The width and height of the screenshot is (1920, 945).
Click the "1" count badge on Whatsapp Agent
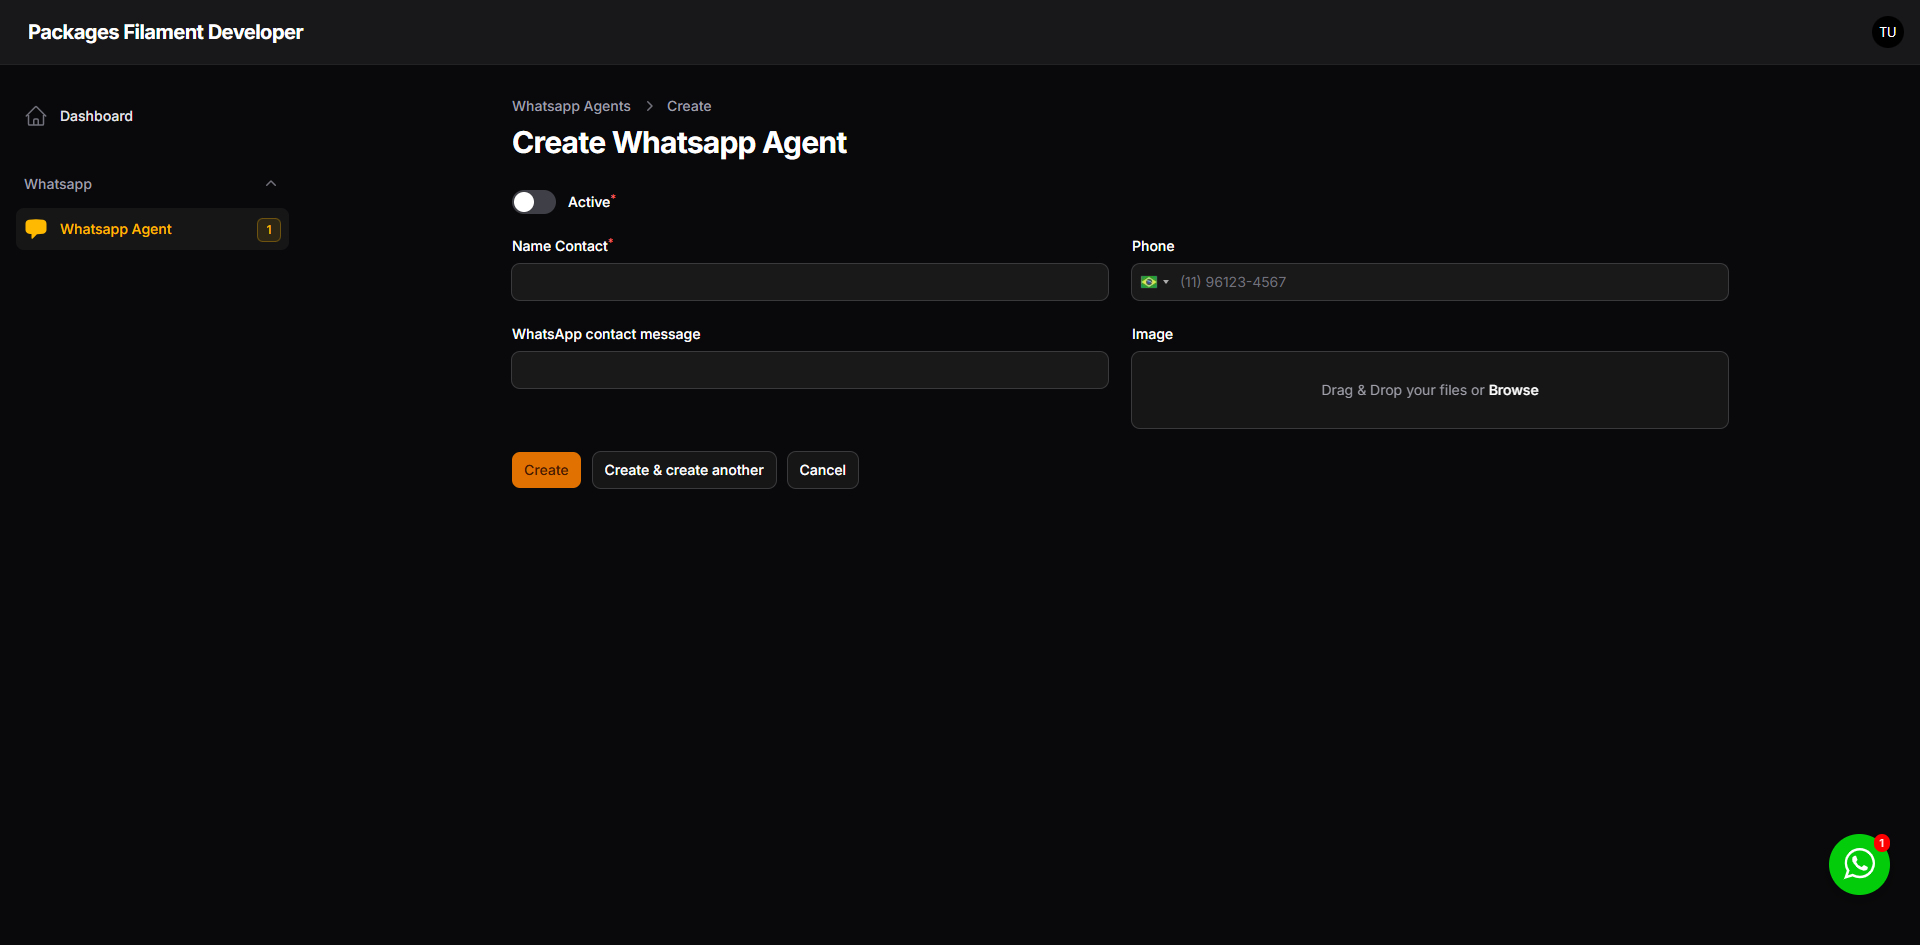269,229
